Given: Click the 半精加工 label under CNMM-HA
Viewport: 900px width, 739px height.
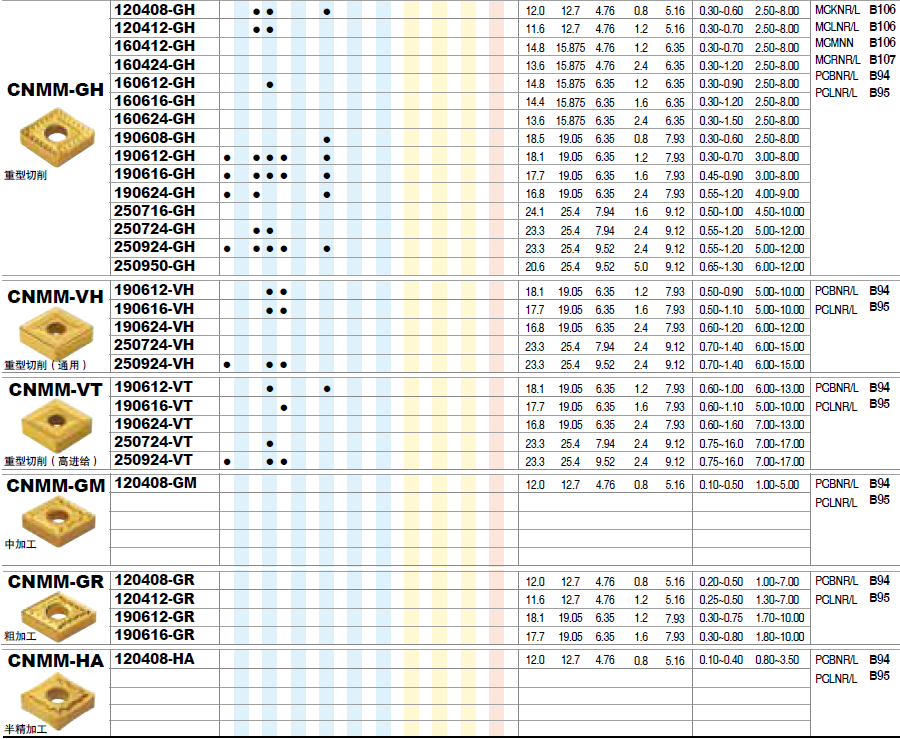Looking at the screenshot, I should pos(25,727).
